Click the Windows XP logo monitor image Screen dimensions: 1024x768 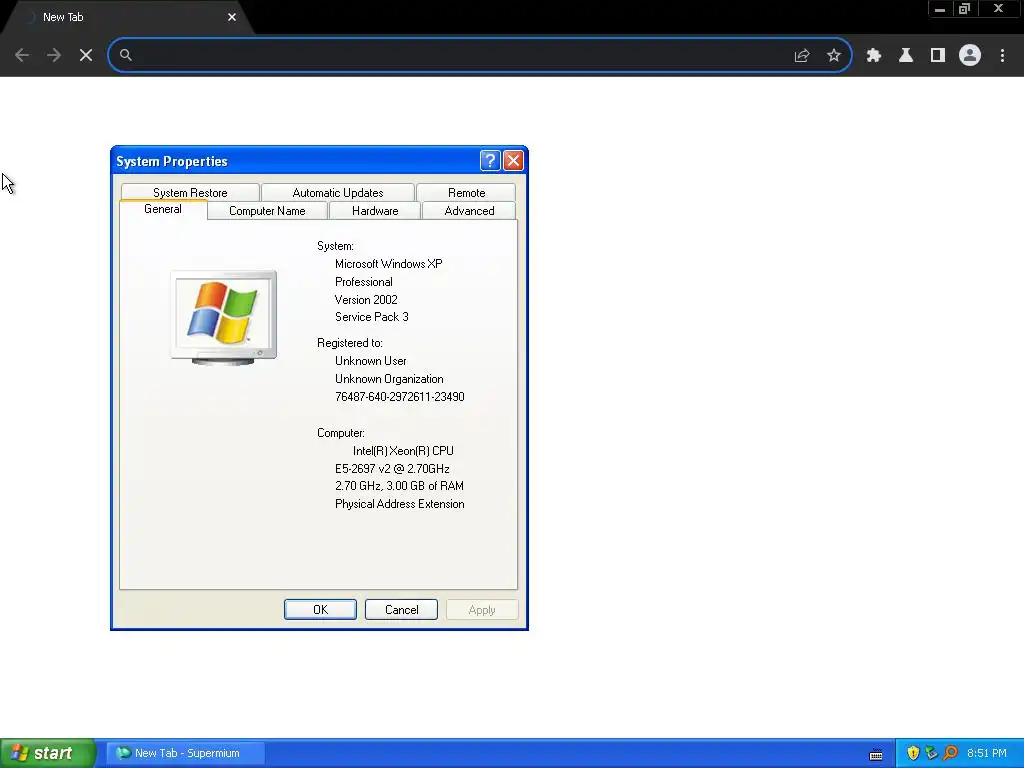[x=223, y=317]
